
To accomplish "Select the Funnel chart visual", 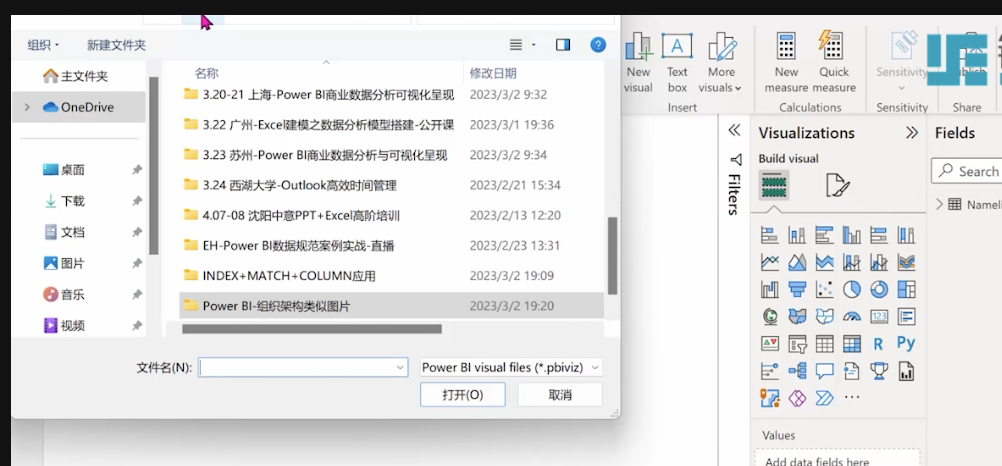I will [x=797, y=290].
